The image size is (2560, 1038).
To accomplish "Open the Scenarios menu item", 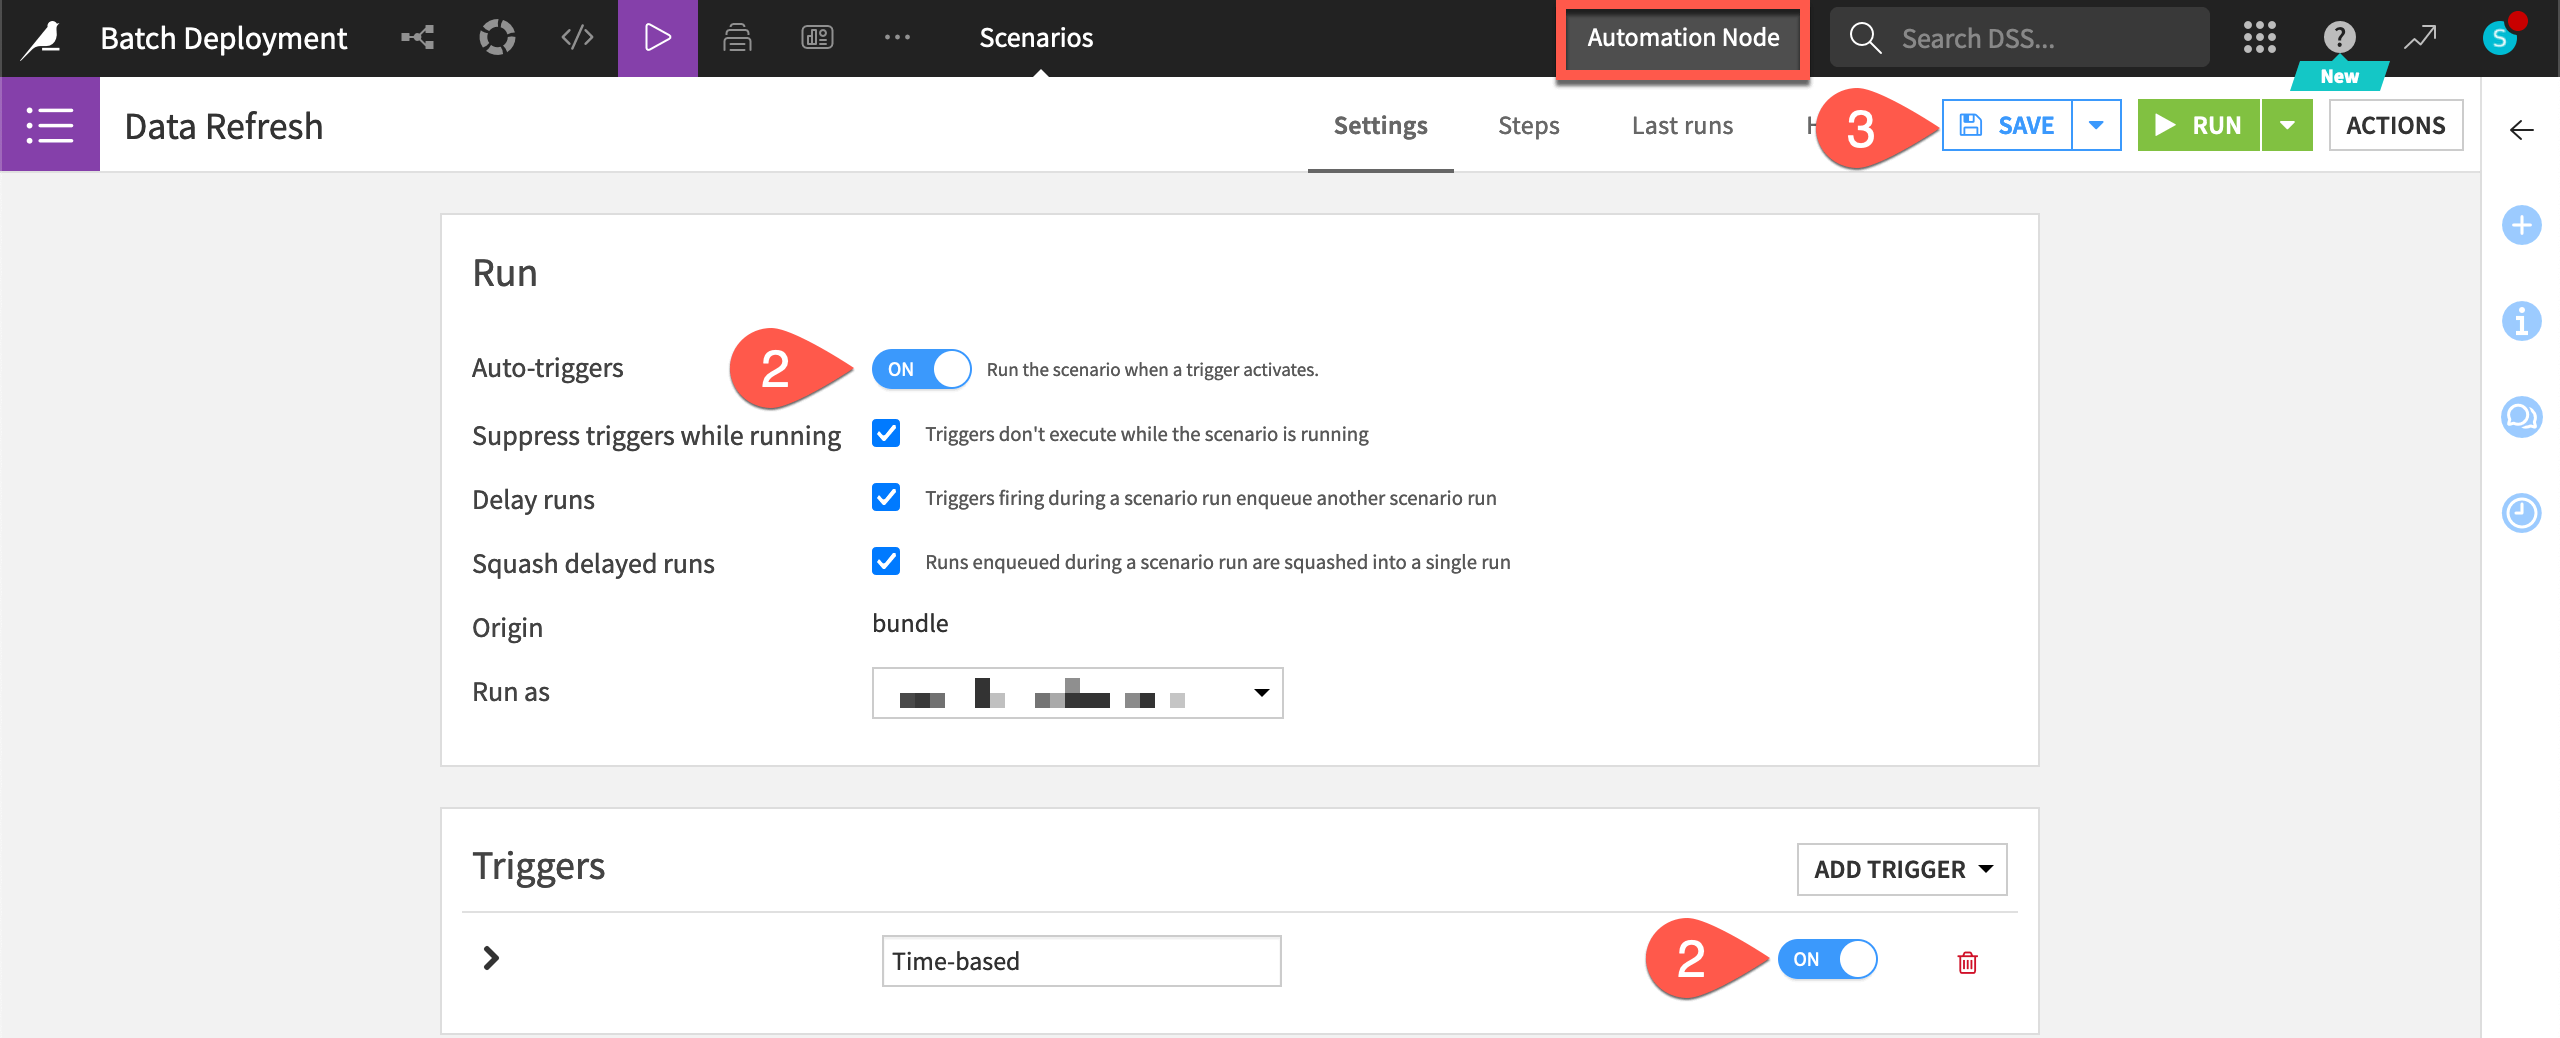I will pos(1036,38).
